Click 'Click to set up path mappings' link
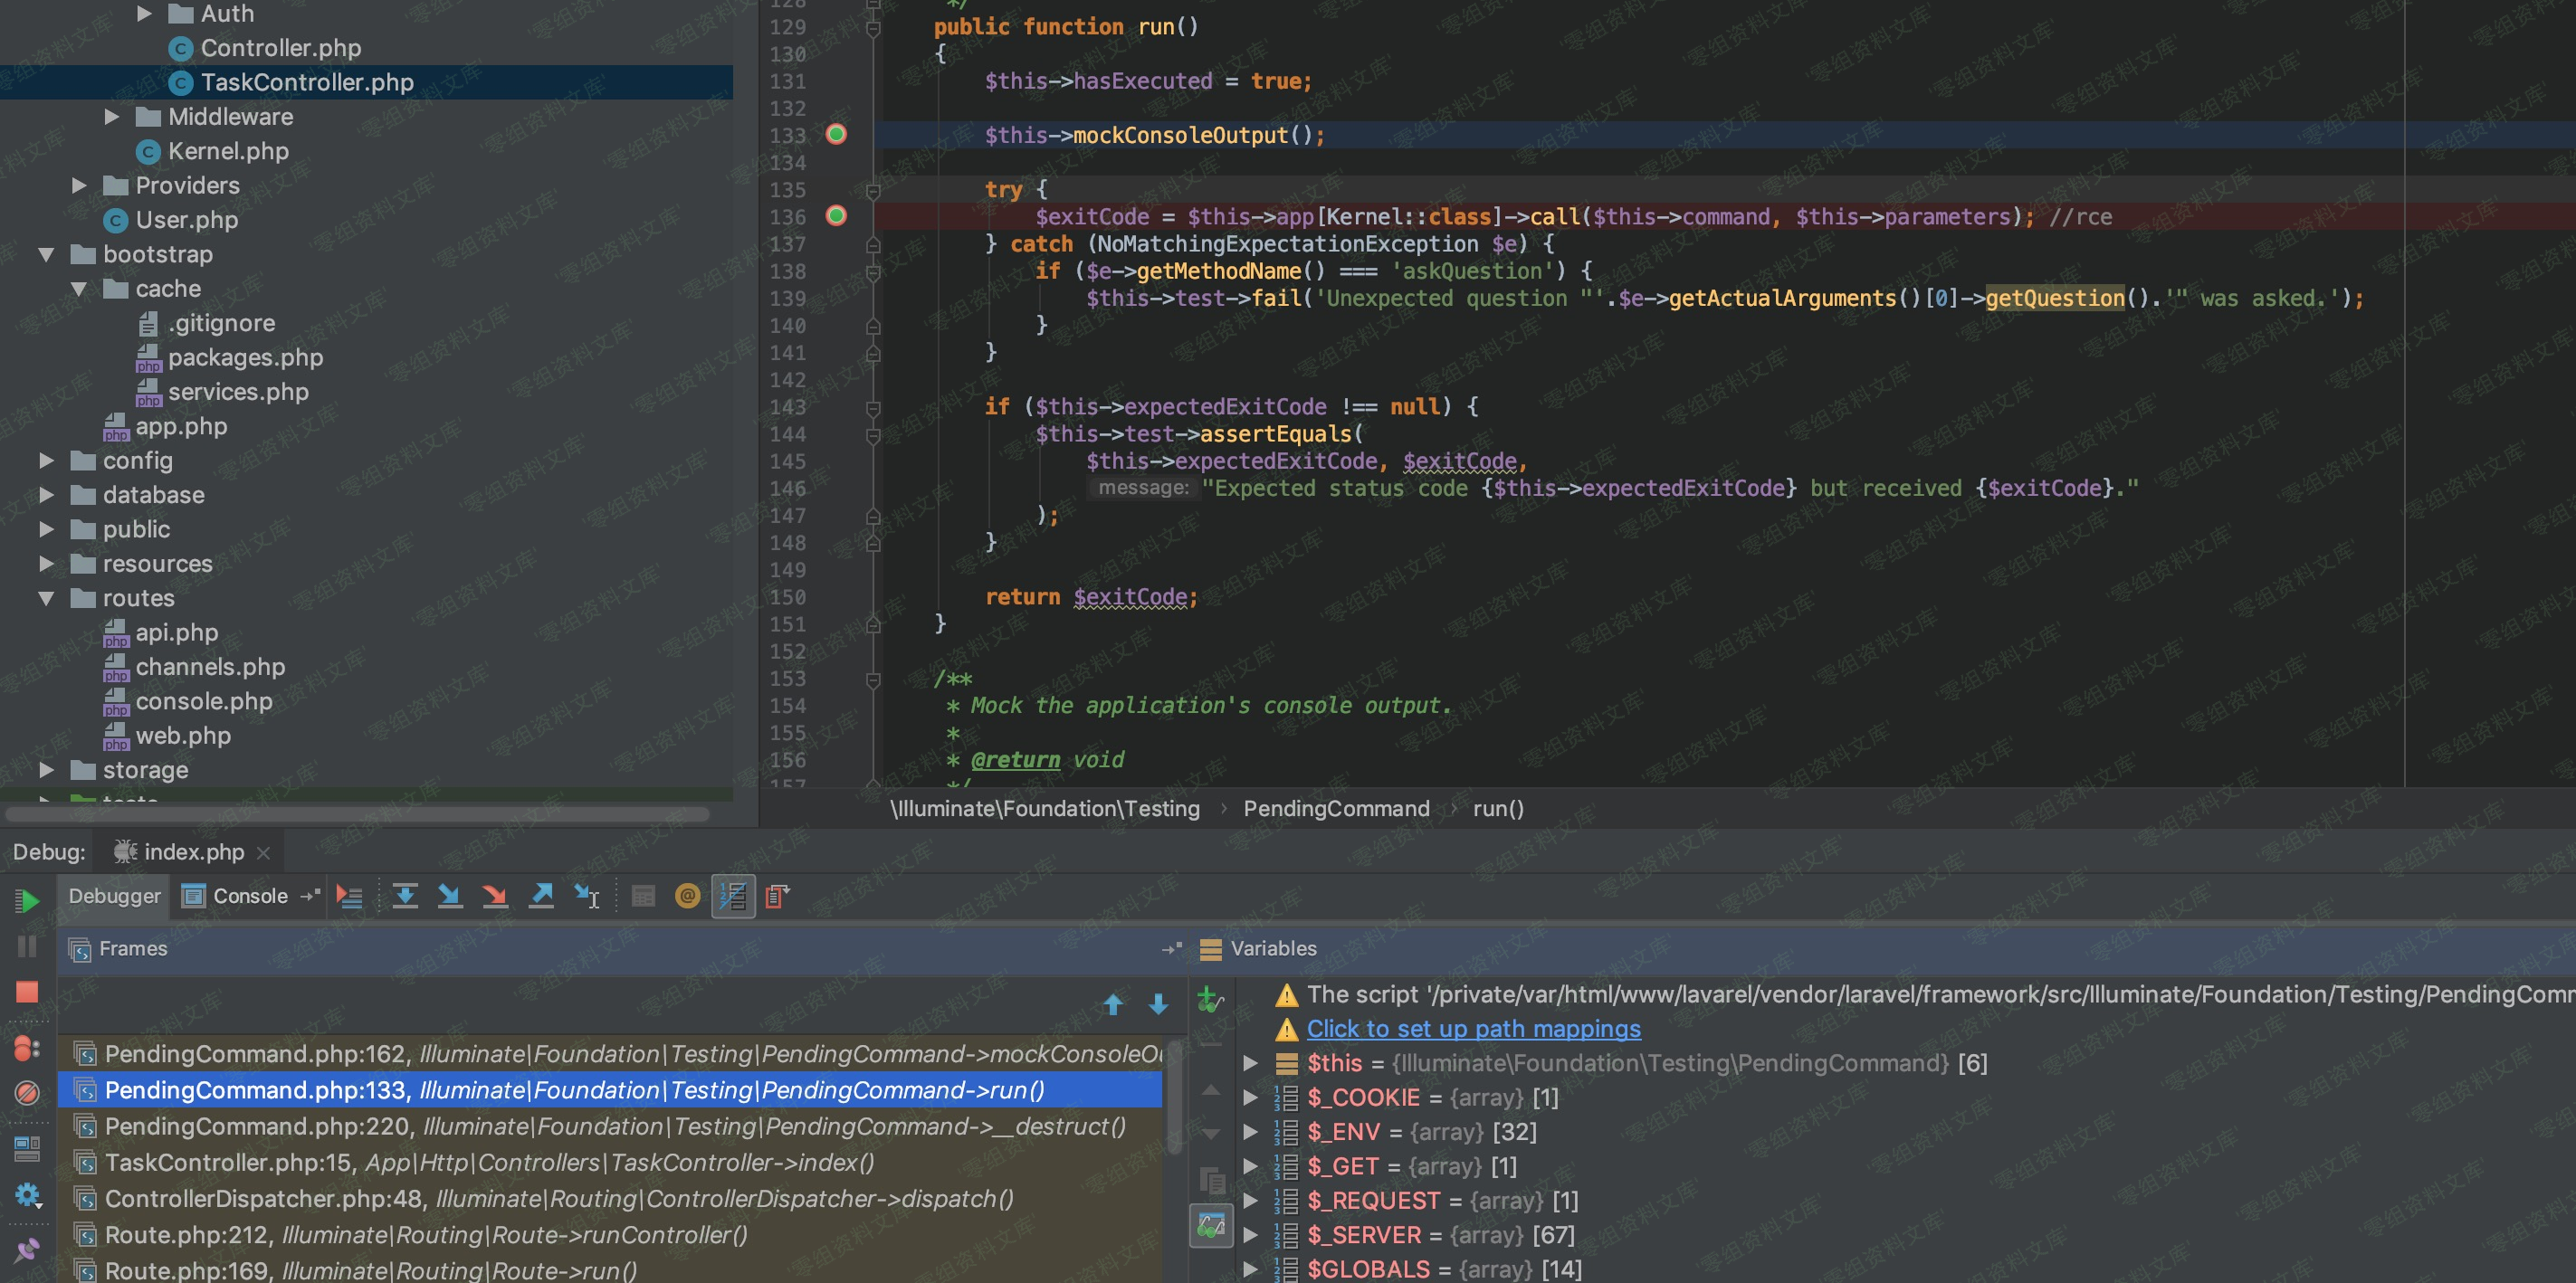 click(1473, 1028)
